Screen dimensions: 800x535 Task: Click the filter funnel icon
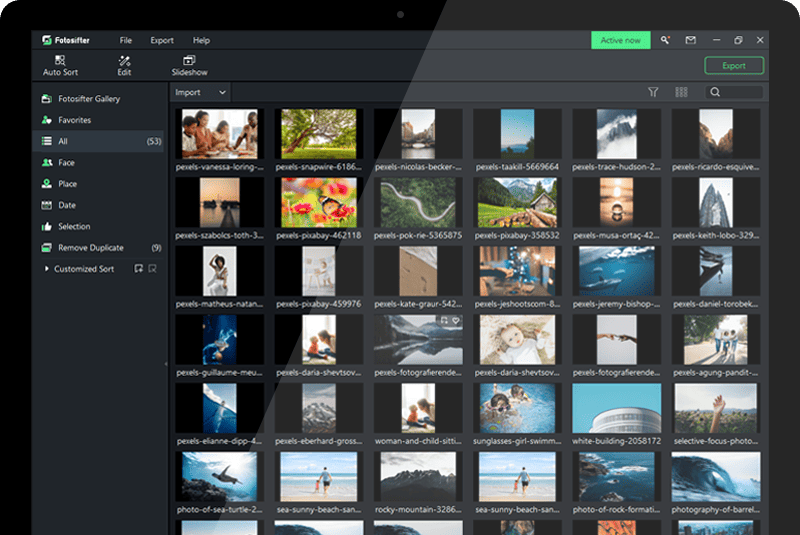click(653, 92)
